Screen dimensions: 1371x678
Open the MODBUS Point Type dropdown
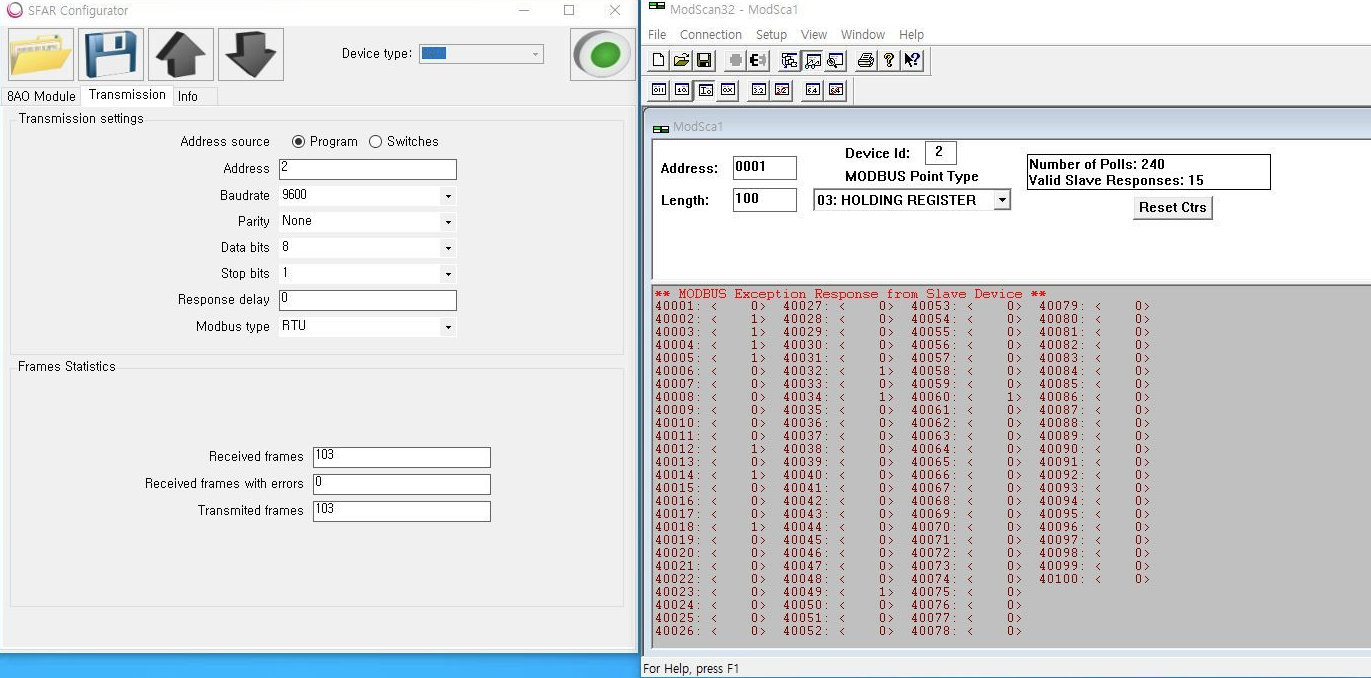1001,200
